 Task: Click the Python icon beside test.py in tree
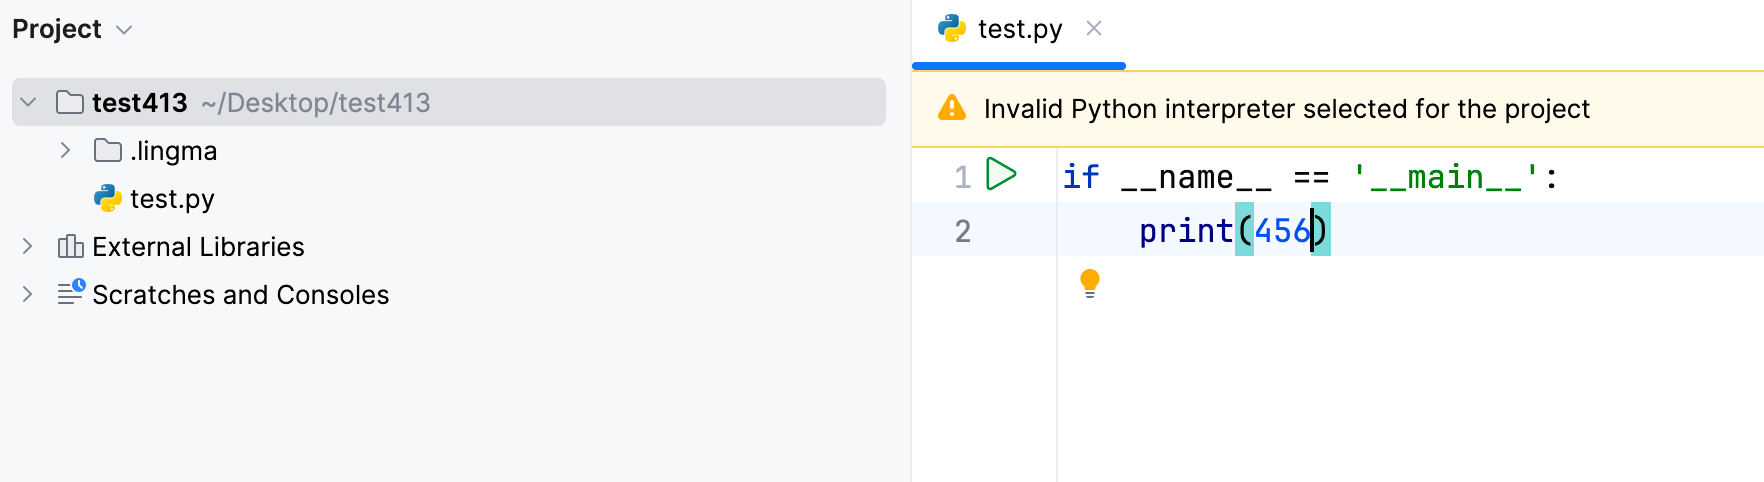click(107, 198)
